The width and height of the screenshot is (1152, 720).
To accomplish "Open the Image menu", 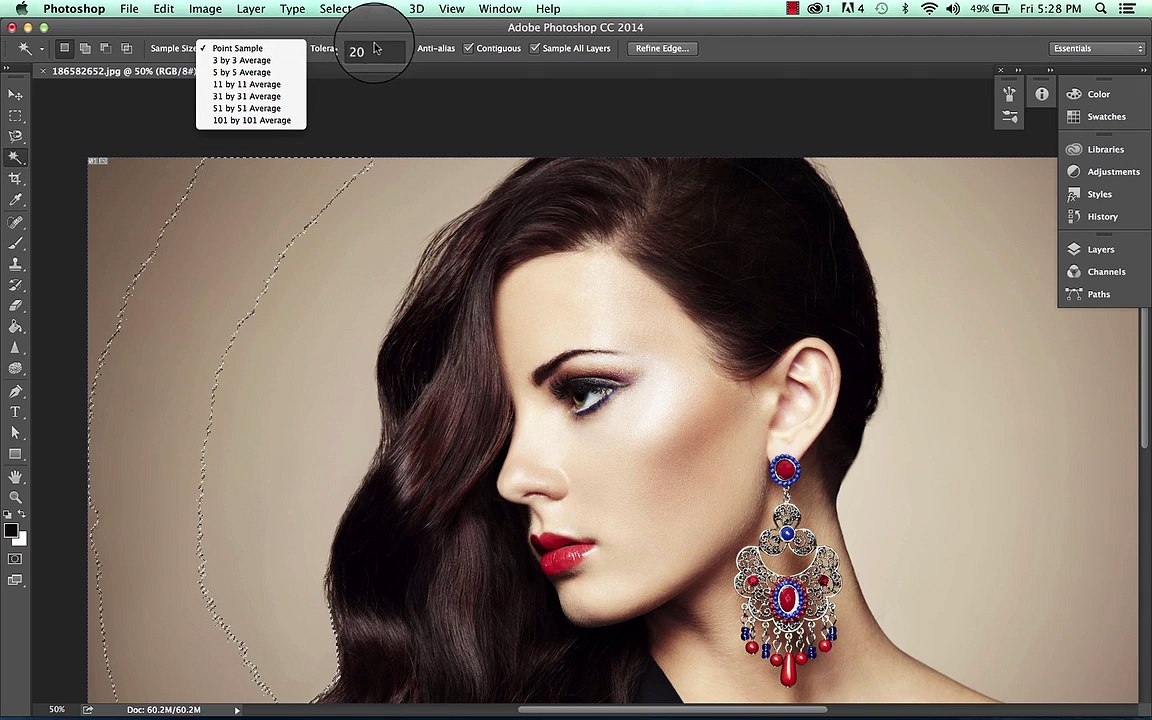I will pyautogui.click(x=205, y=9).
